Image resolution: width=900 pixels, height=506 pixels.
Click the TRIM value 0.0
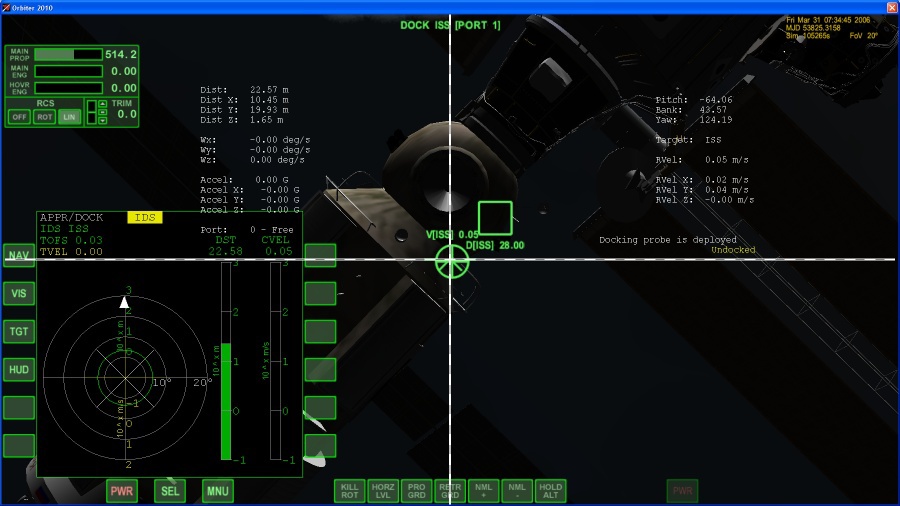click(127, 114)
